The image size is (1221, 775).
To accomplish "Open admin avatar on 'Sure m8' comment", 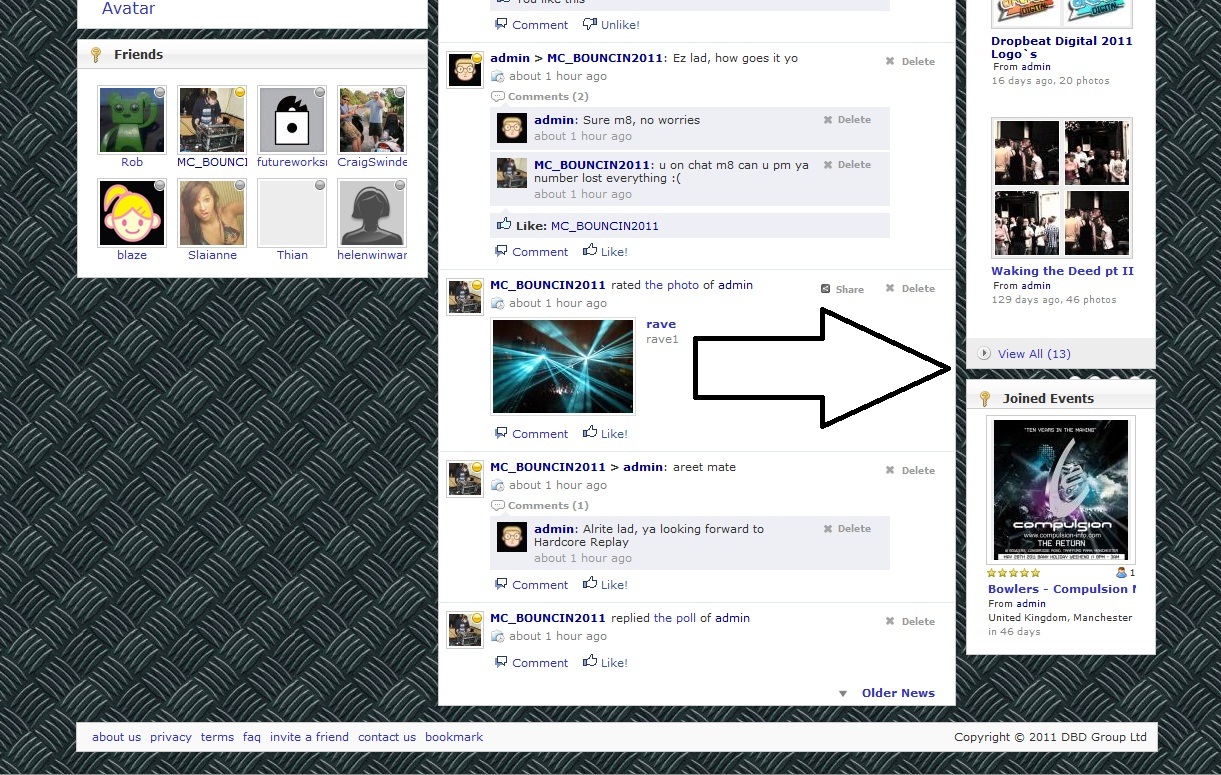I will (x=512, y=128).
